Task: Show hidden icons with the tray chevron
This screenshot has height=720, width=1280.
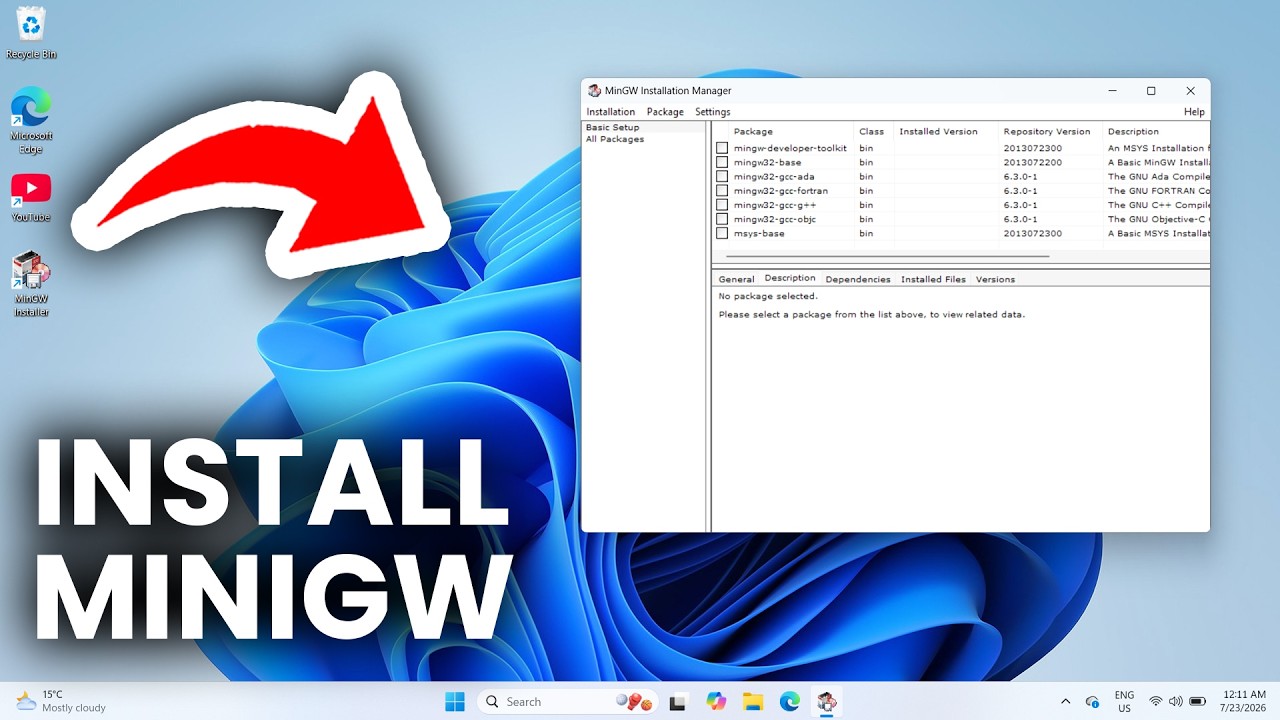Action: coord(1065,702)
